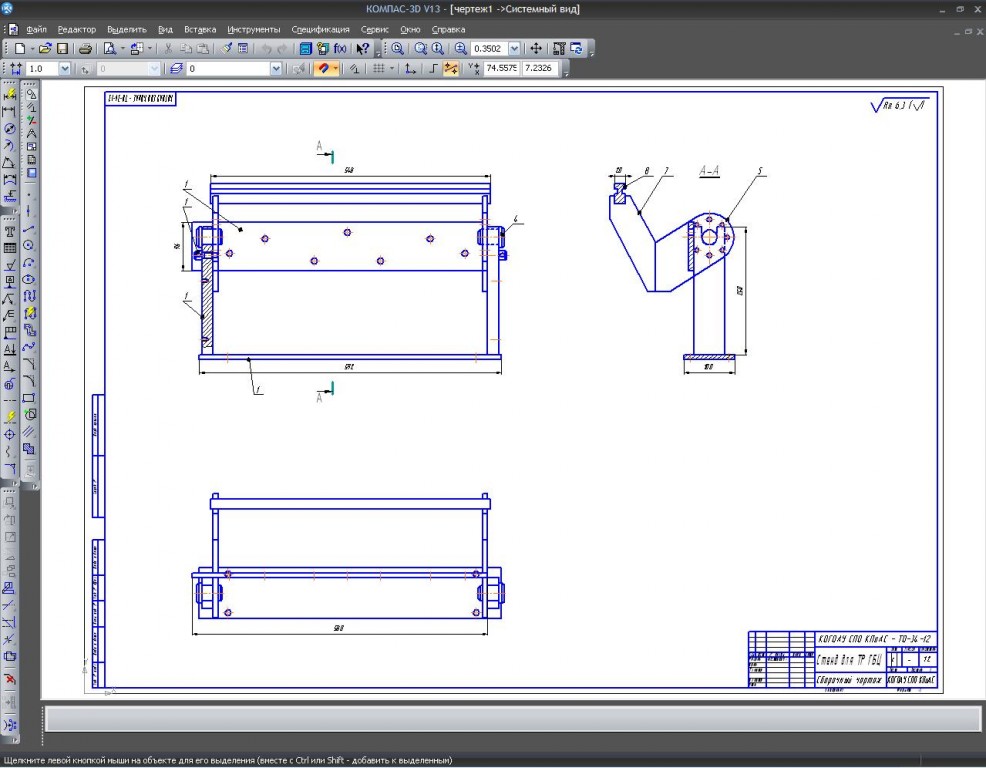Print the drawing with the printer icon
The image size is (986, 768).
tap(86, 48)
